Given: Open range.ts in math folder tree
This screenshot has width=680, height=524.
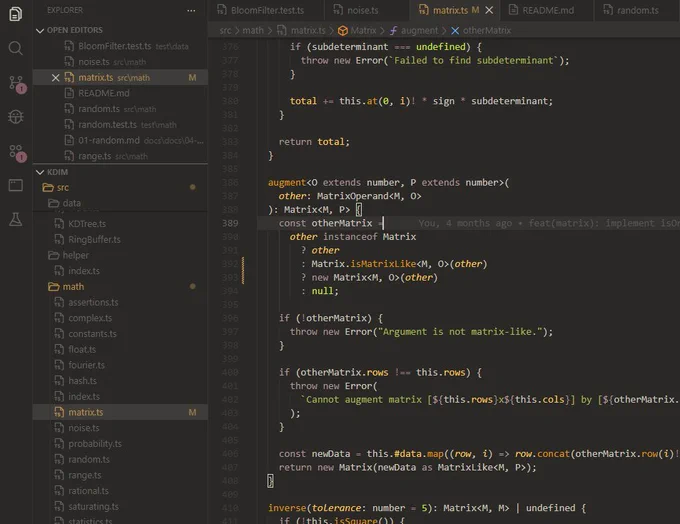Looking at the screenshot, I should pos(120,475).
